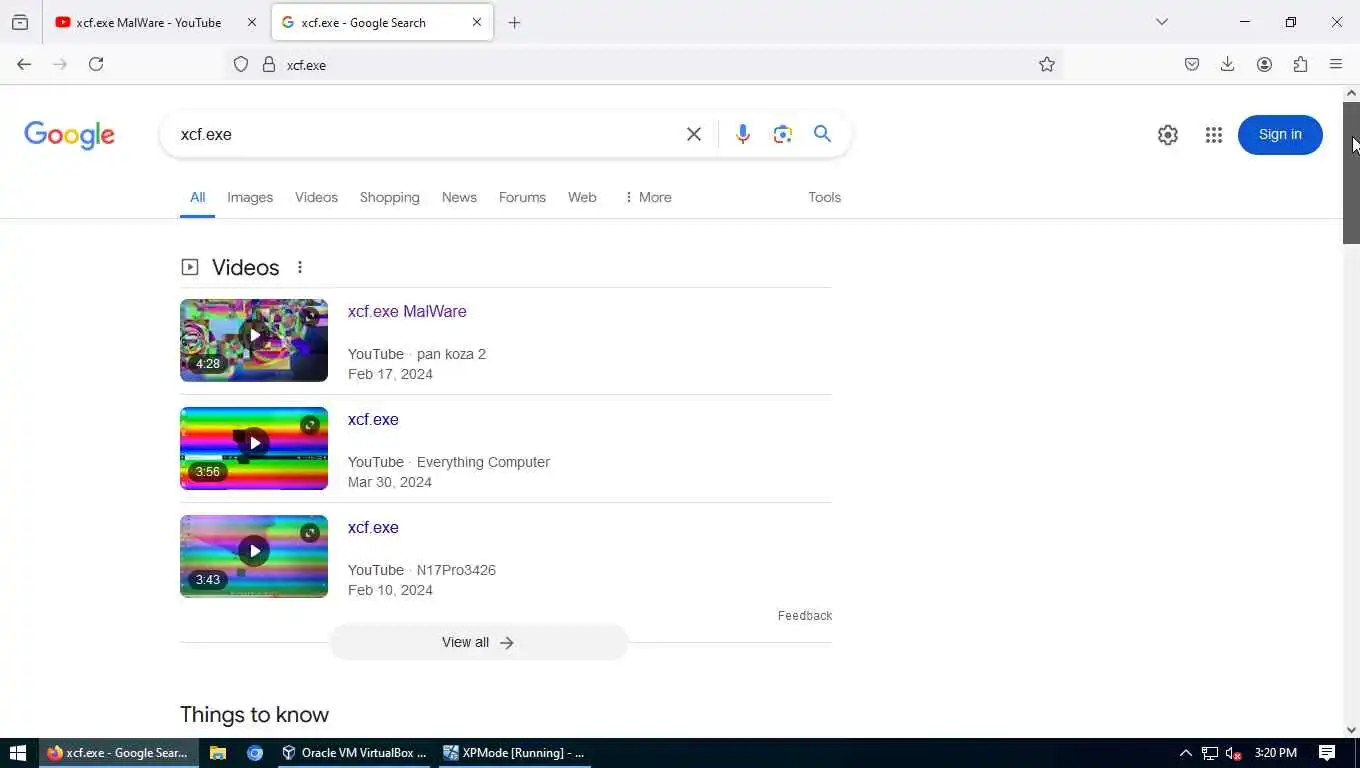The height and width of the screenshot is (768, 1360).
Task: View all video results
Action: [x=478, y=642]
